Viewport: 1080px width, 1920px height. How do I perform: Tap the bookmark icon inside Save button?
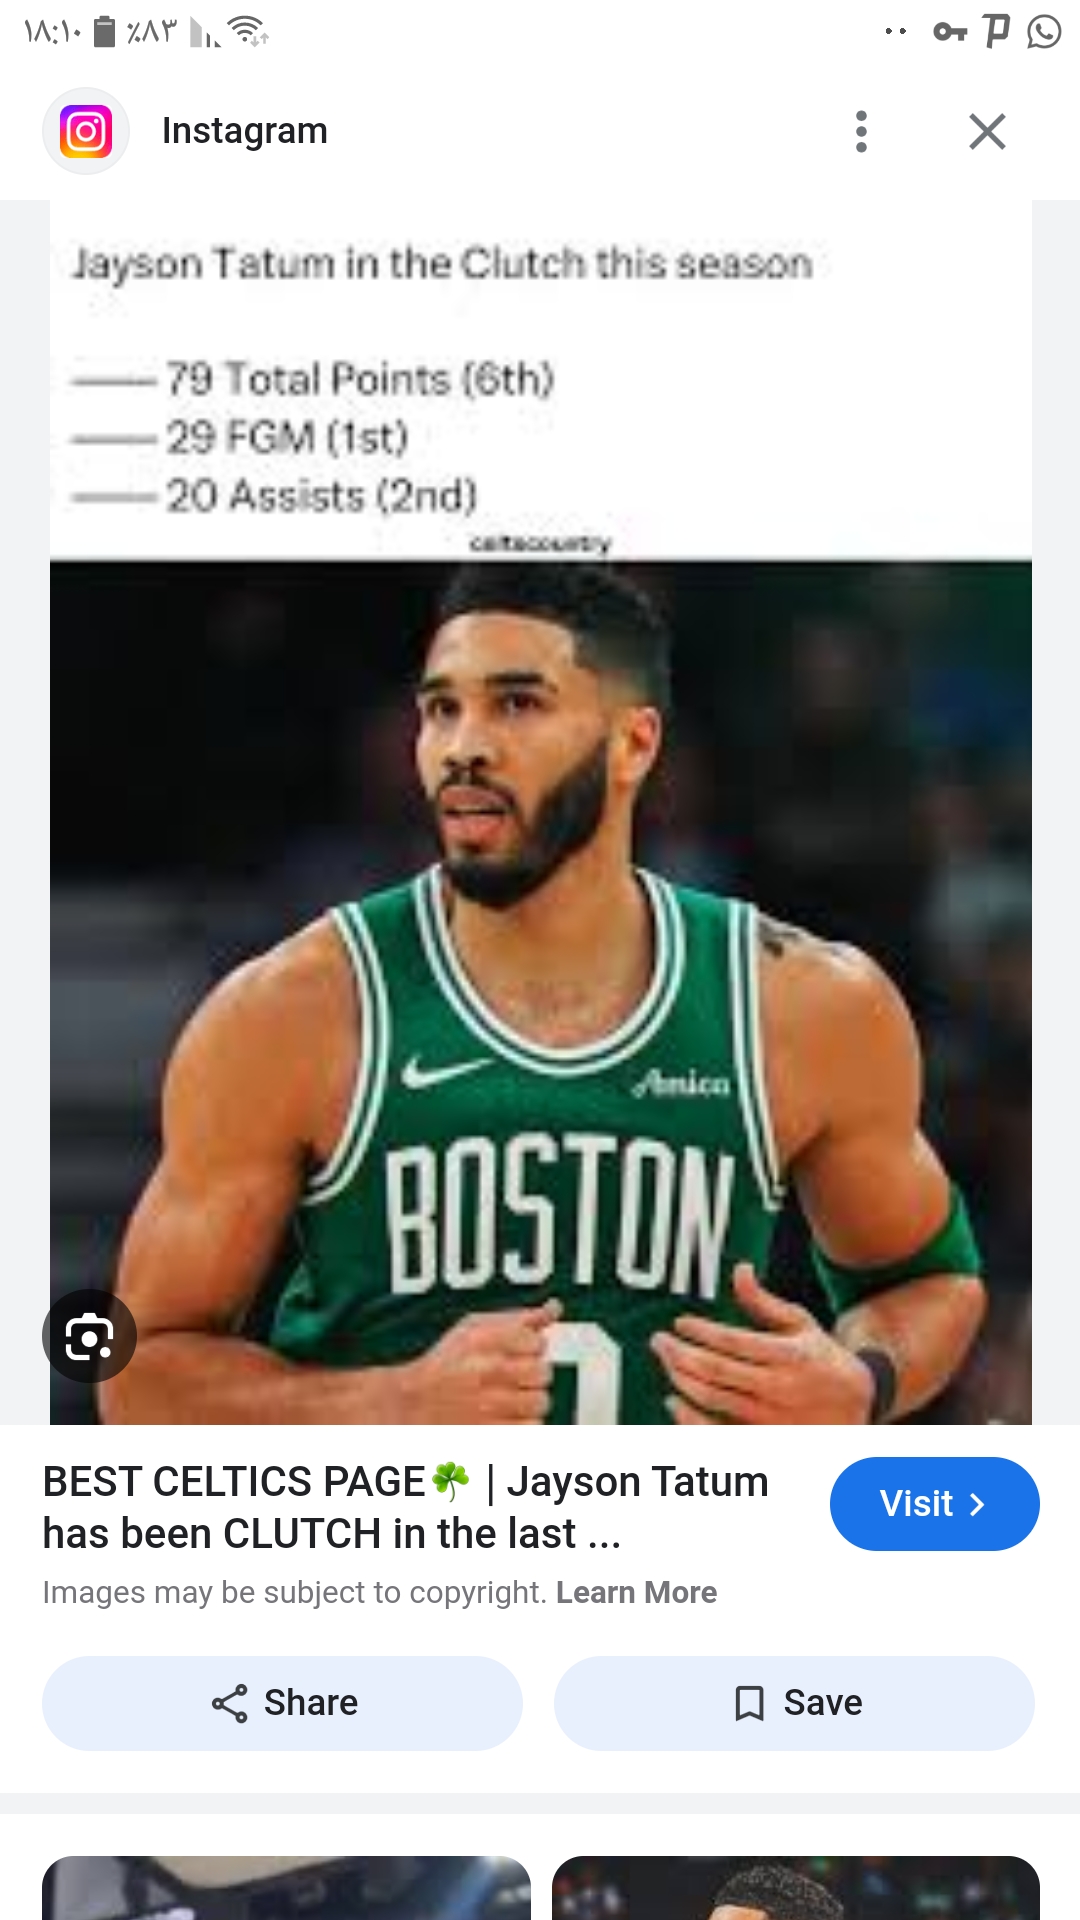pyautogui.click(x=750, y=1703)
